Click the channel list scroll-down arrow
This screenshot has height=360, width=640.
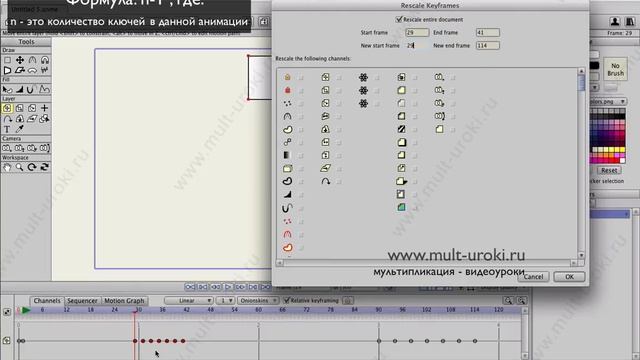pyautogui.click(x=581, y=255)
